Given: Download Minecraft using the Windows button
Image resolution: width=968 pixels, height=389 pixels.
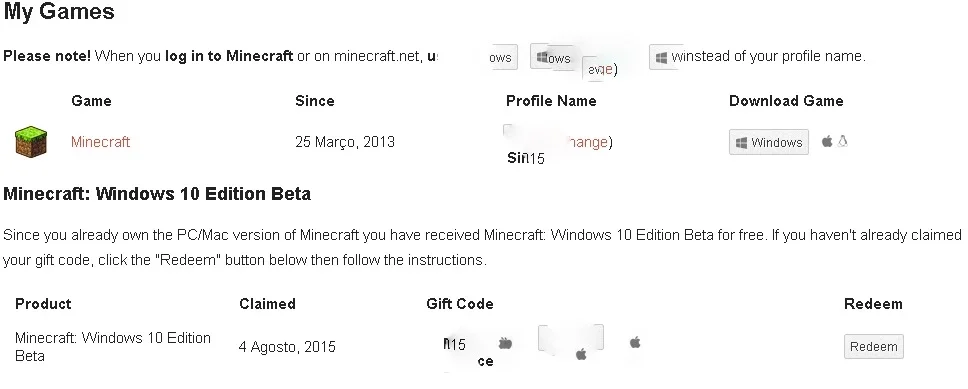Looking at the screenshot, I should [769, 142].
